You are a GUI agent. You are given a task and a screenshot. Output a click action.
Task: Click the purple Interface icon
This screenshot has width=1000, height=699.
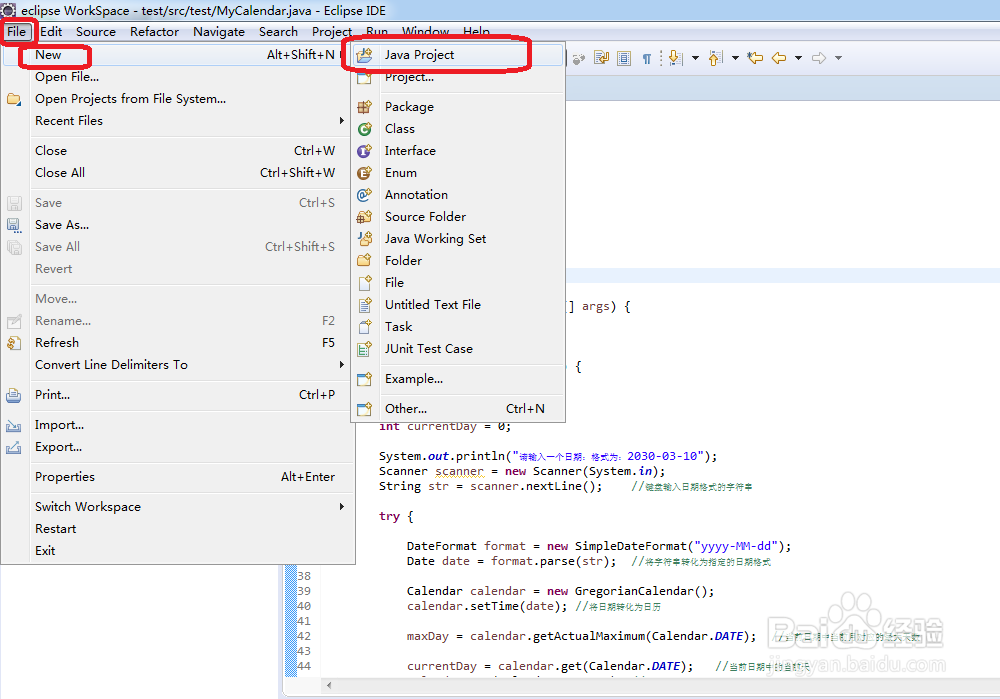tap(364, 151)
